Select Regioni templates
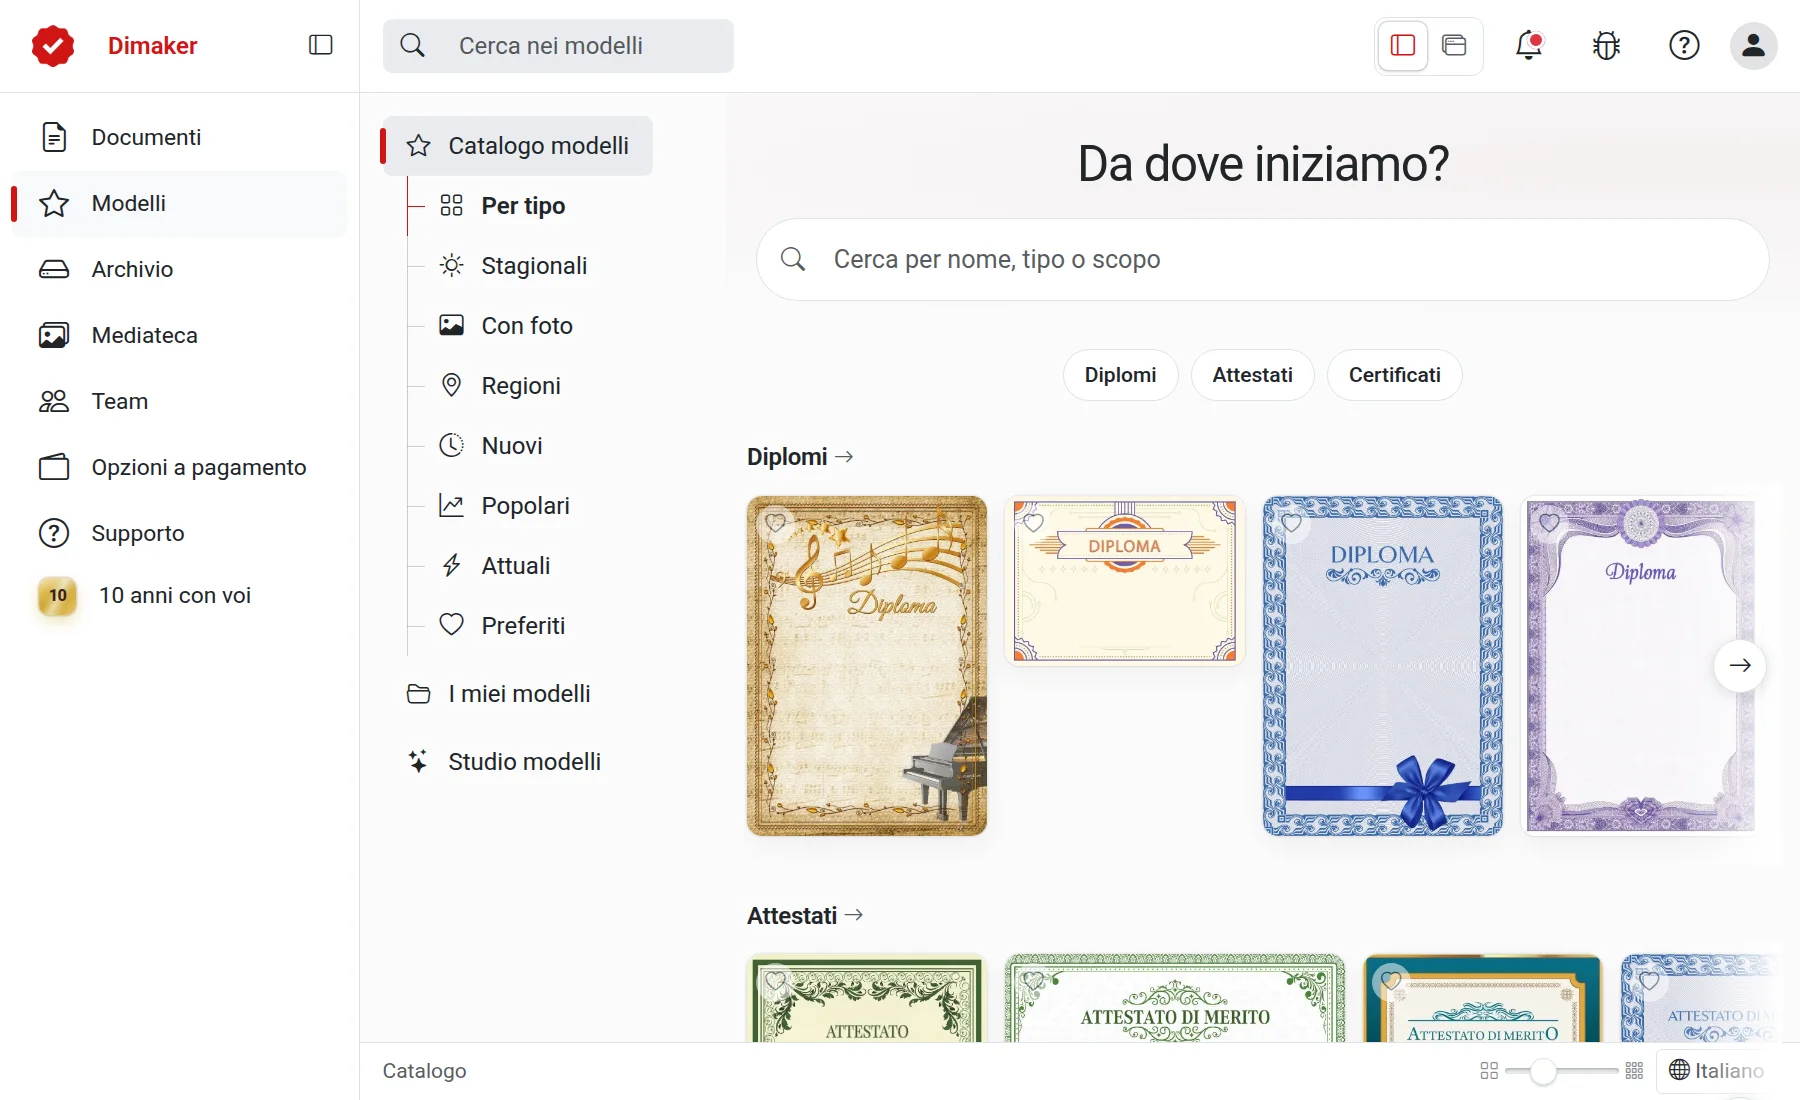The height and width of the screenshot is (1100, 1800). coord(500,386)
